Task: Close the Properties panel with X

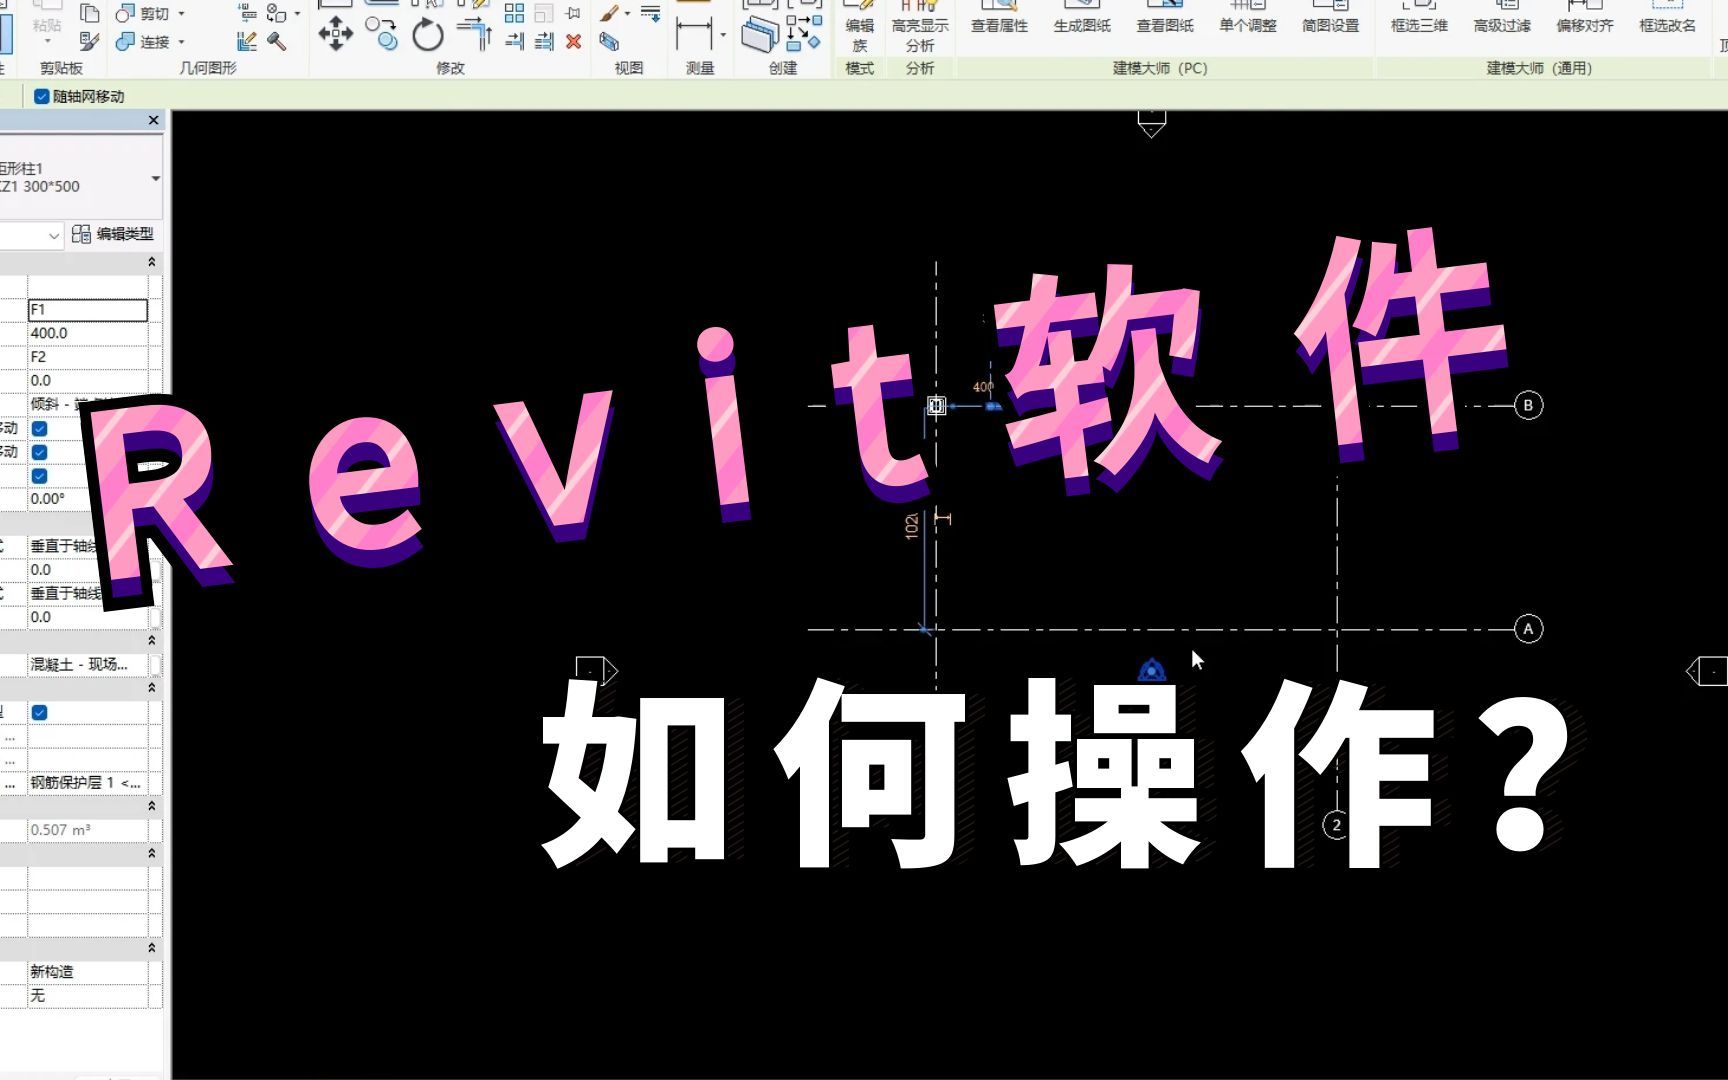Action: click(x=153, y=120)
